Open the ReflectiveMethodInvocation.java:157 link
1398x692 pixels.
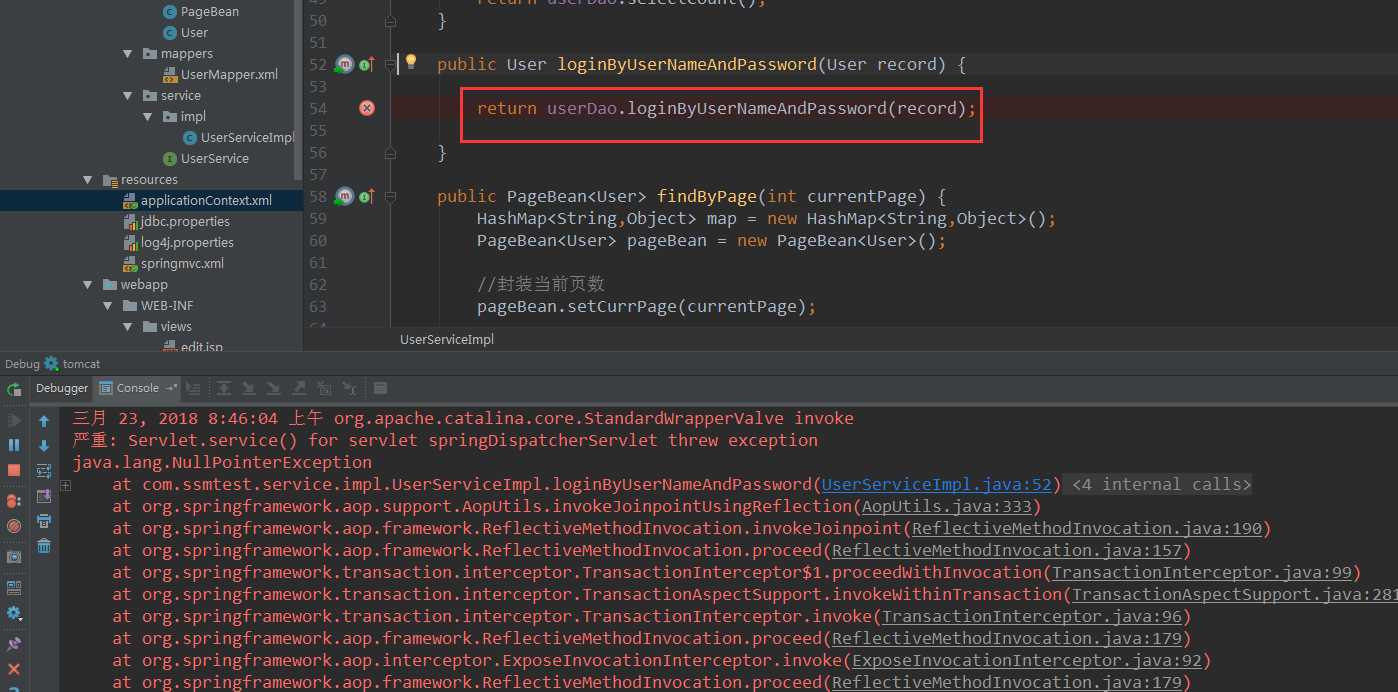(1006, 550)
